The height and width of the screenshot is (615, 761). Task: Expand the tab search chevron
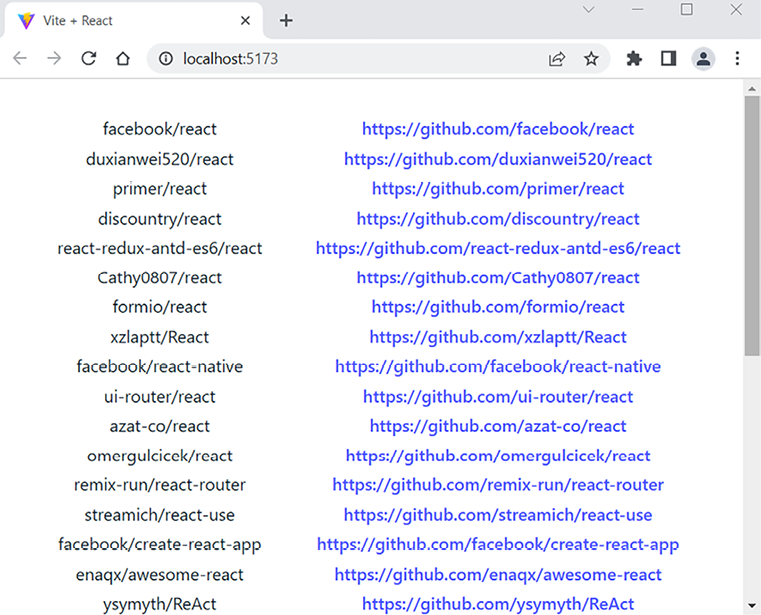[x=589, y=10]
